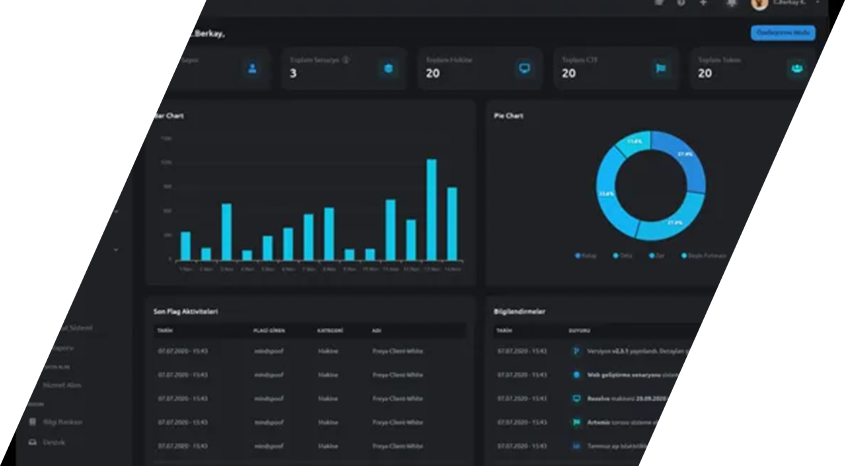Image resolution: width=845 pixels, height=466 pixels.
Task: Click the Son Flag Aktiviteleri panel title
Action: click(185, 311)
